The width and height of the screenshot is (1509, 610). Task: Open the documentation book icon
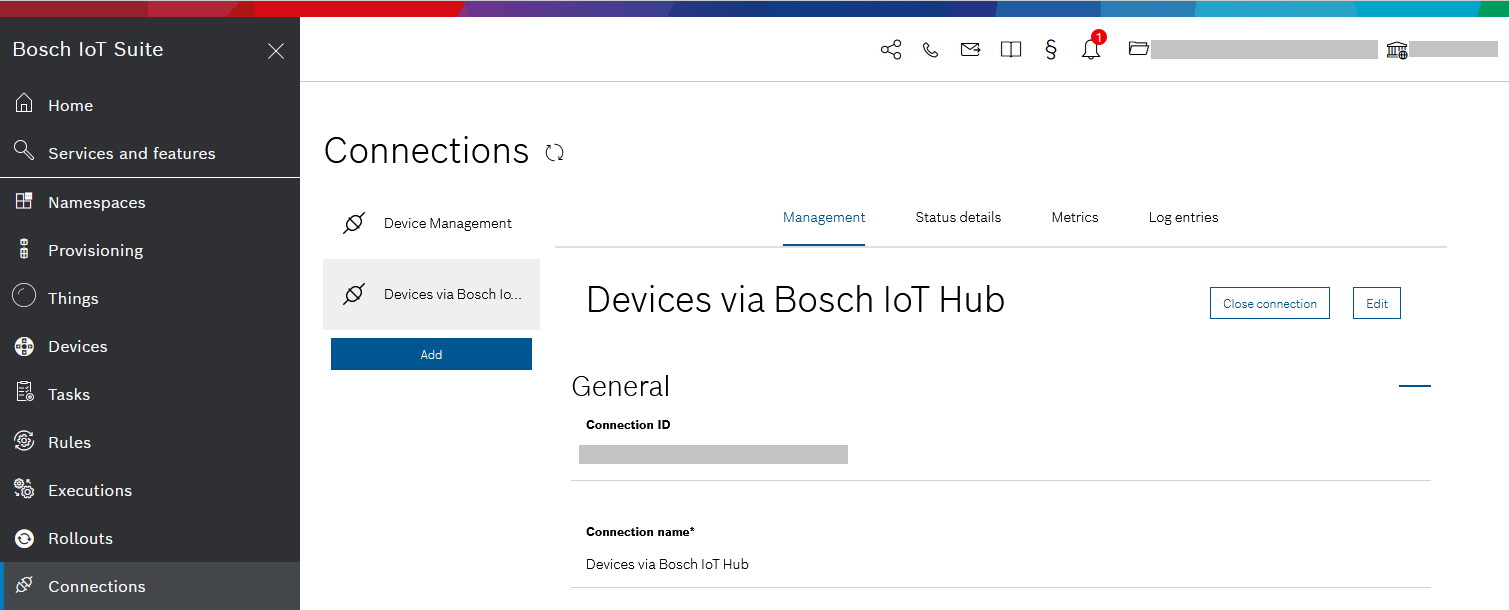[1011, 49]
